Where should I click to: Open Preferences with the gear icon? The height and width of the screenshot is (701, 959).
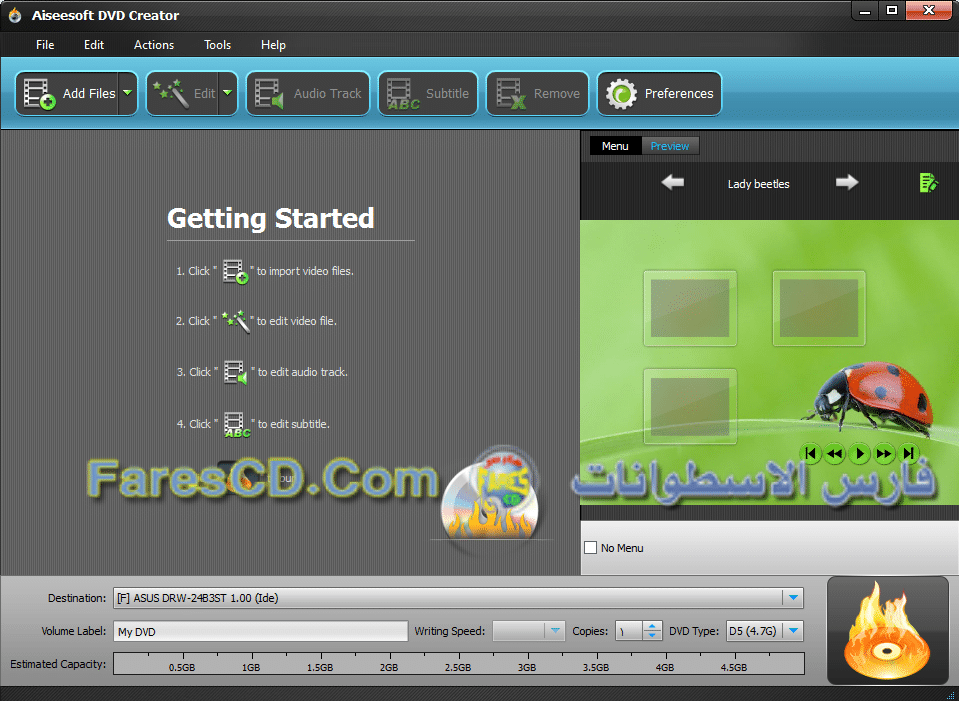point(622,94)
